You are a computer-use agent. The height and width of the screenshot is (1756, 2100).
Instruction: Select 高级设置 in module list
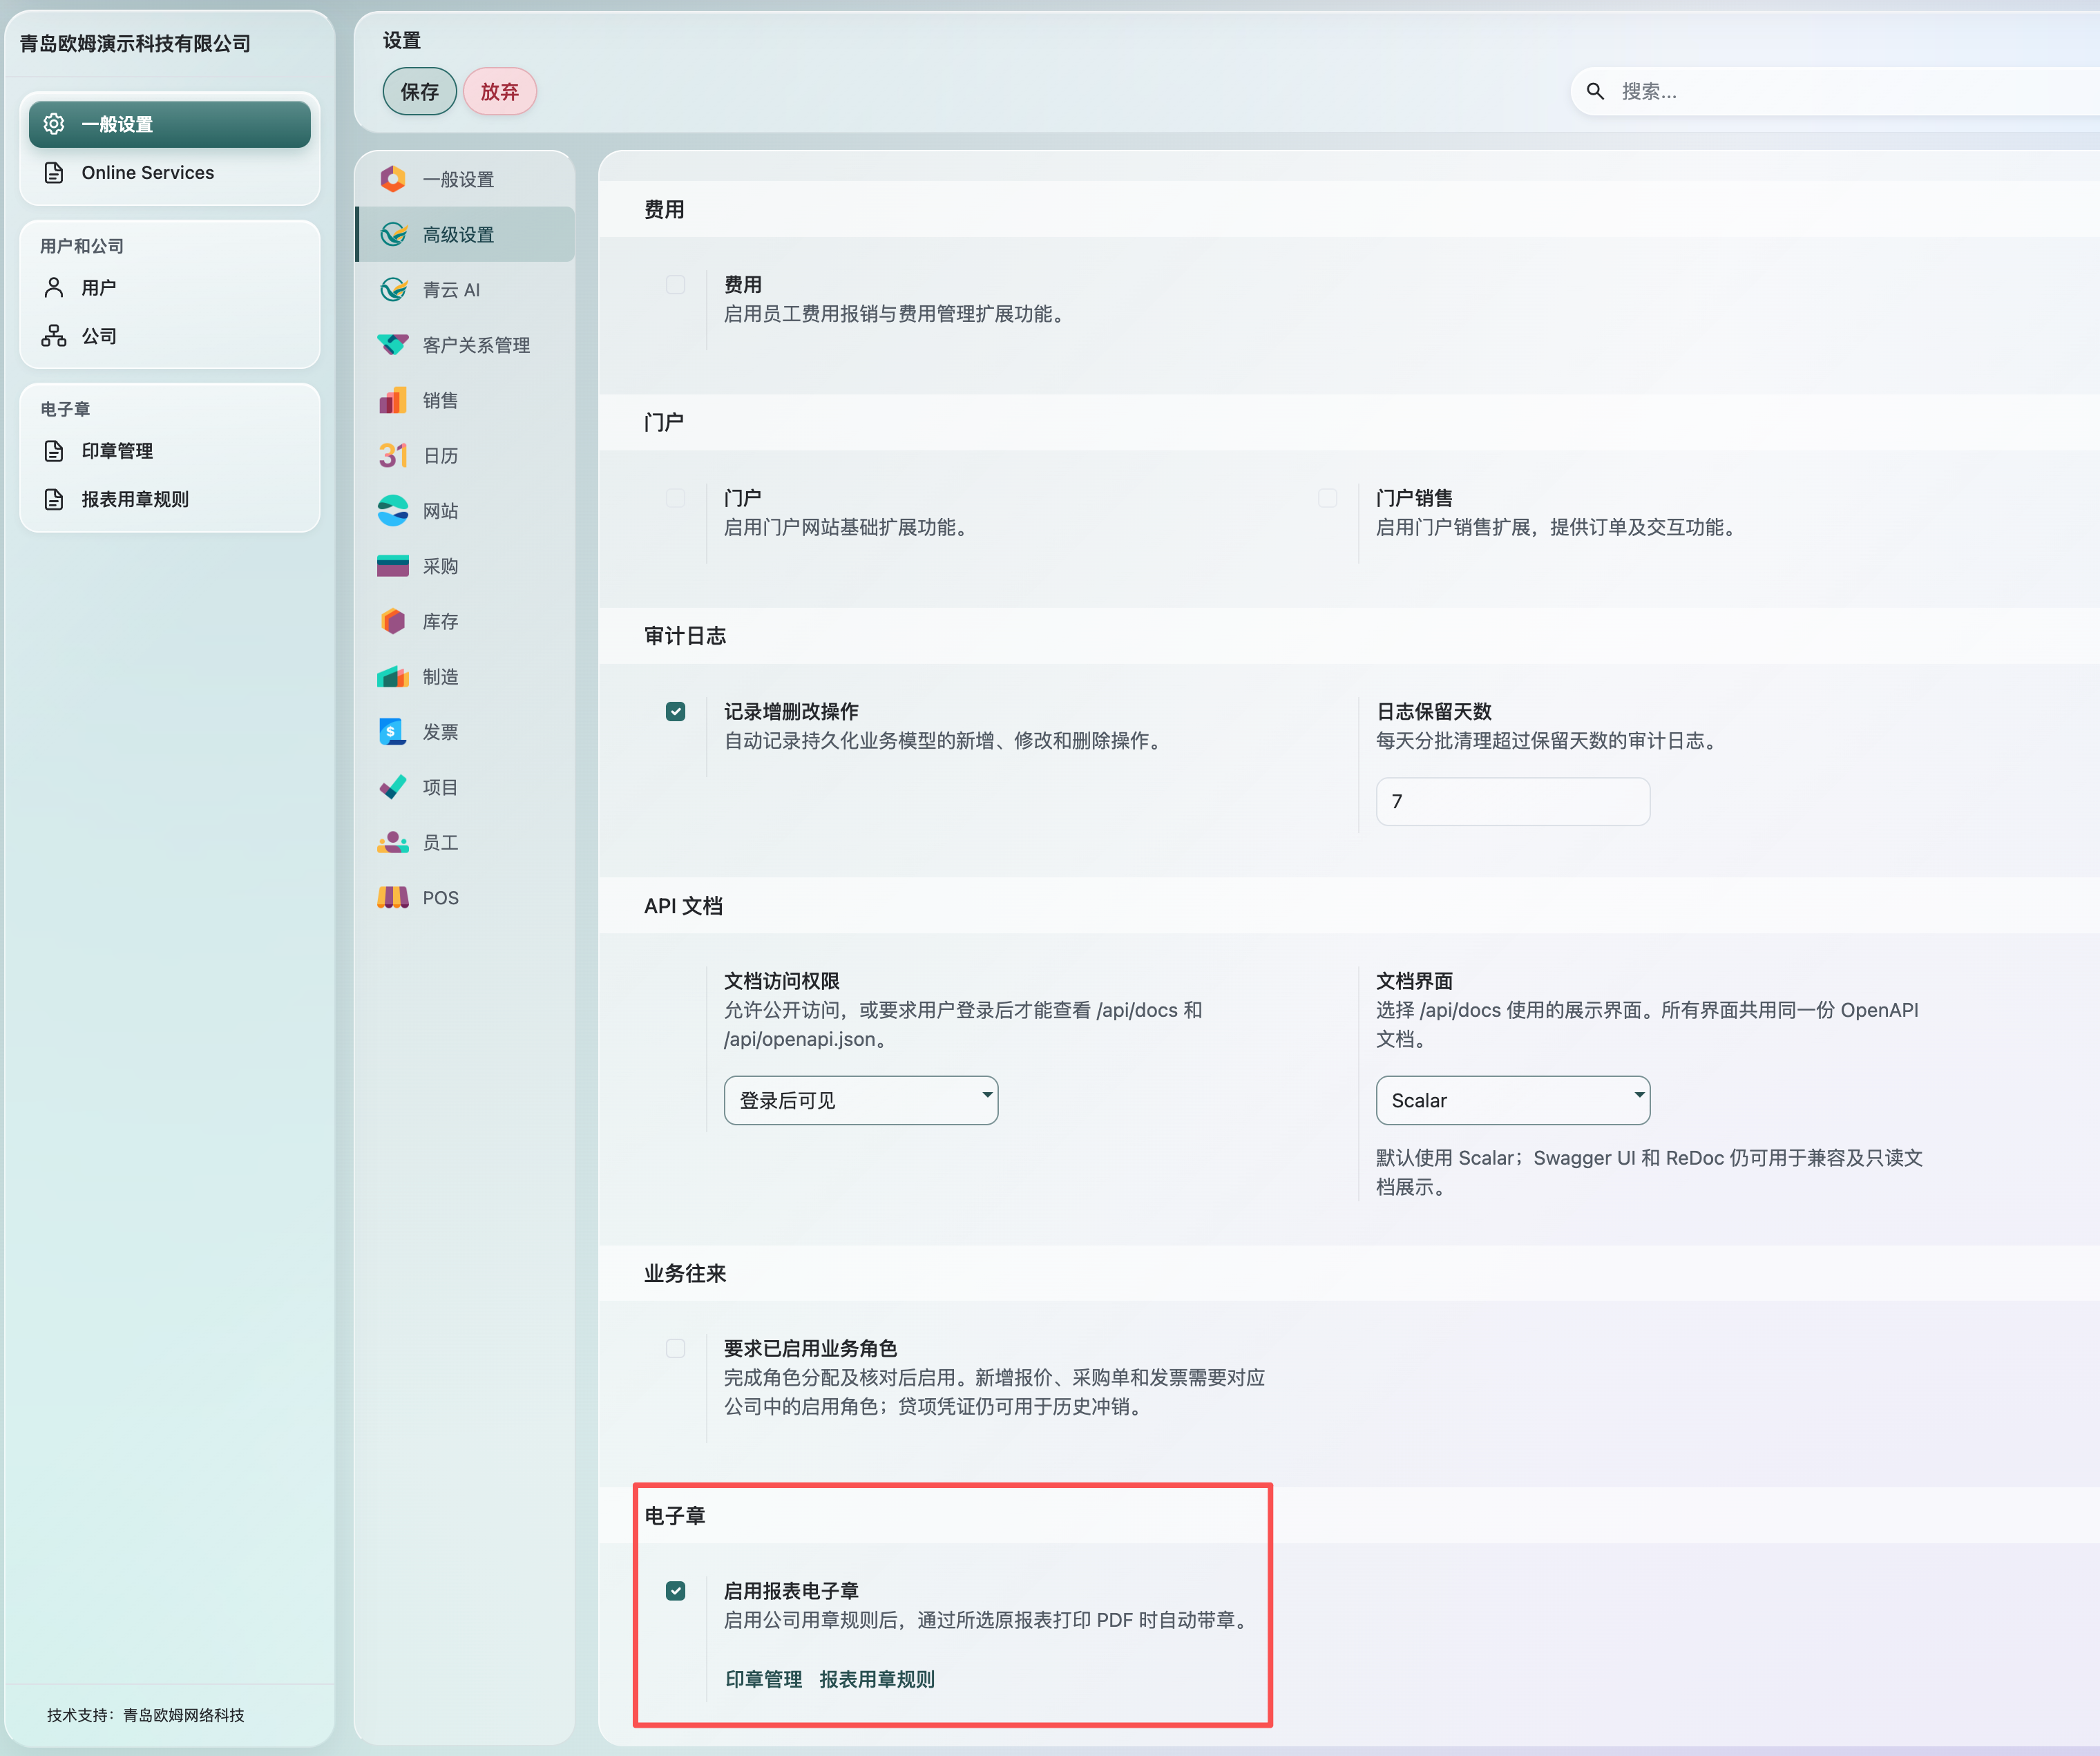tap(465, 234)
